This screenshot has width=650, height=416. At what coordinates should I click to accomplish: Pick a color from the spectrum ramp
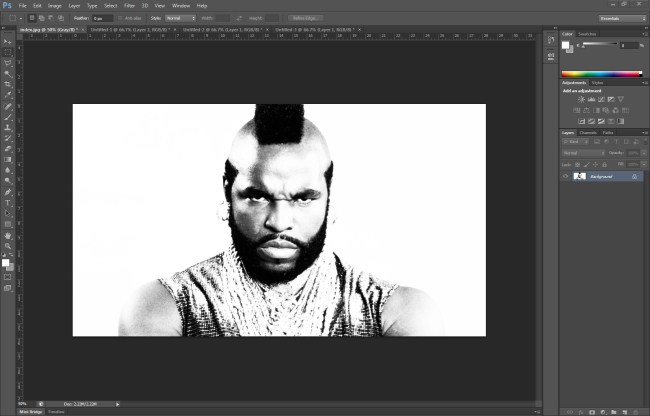pyautogui.click(x=602, y=73)
